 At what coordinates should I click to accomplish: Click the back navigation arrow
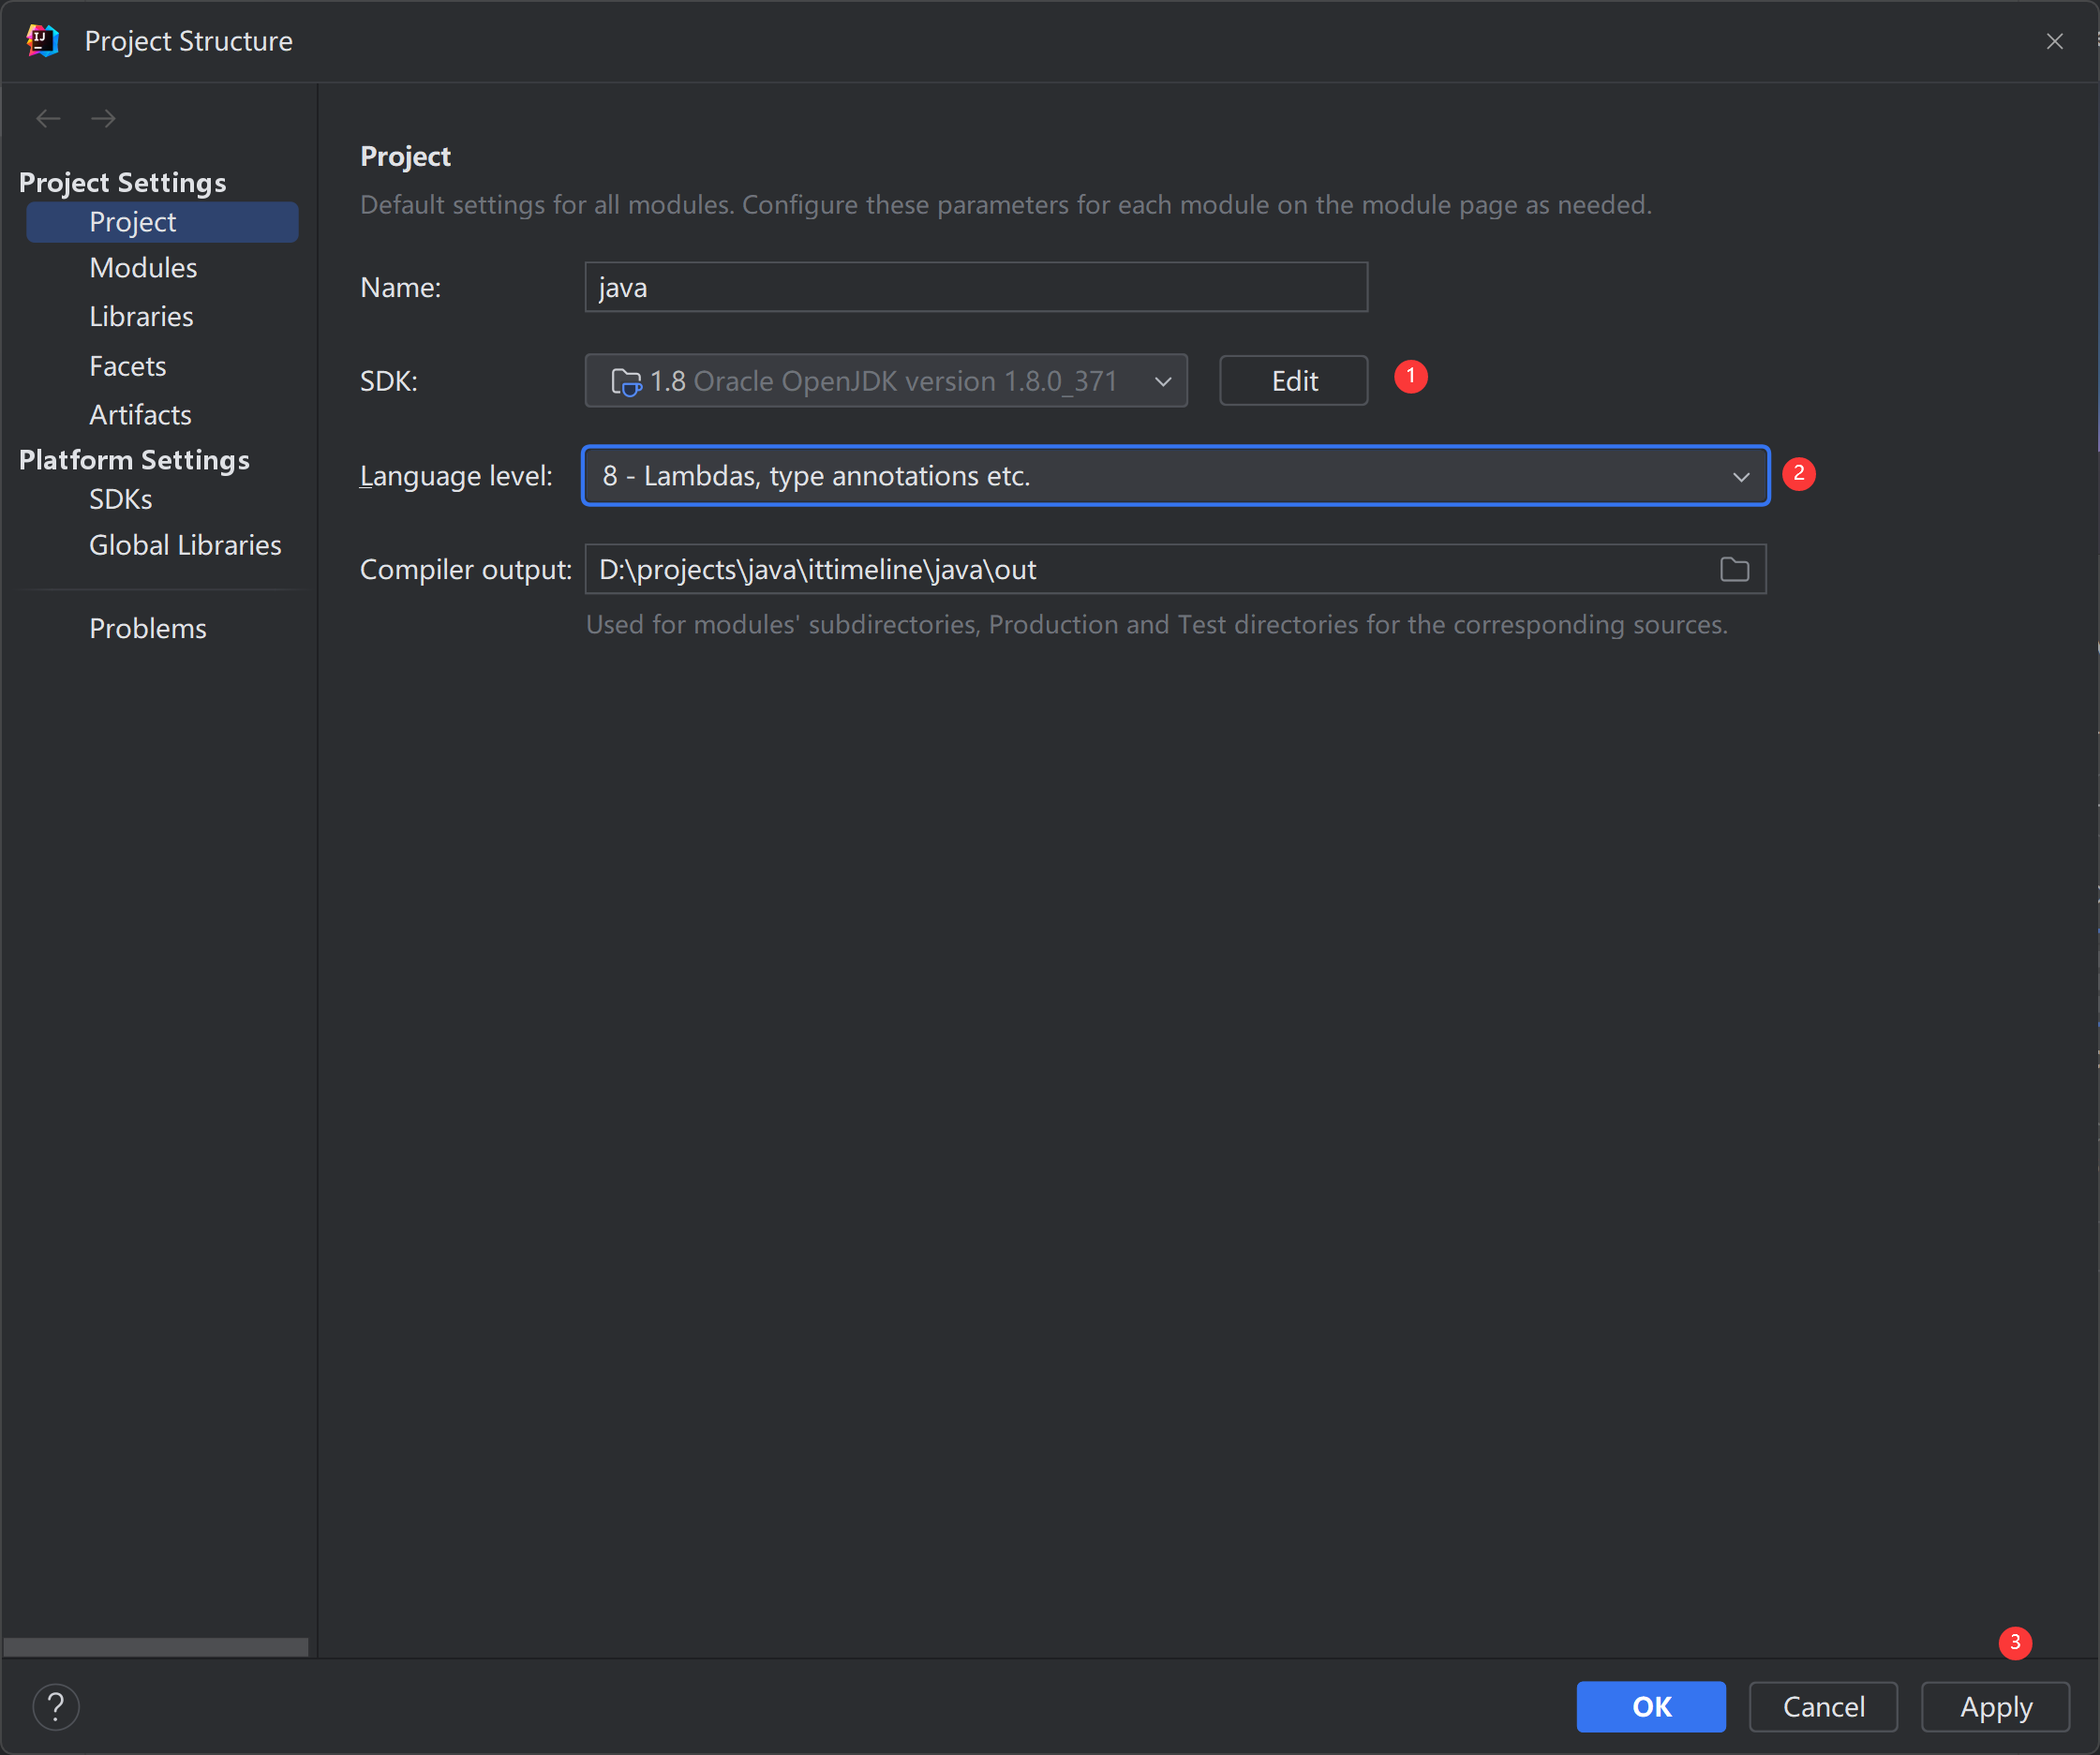(x=48, y=119)
